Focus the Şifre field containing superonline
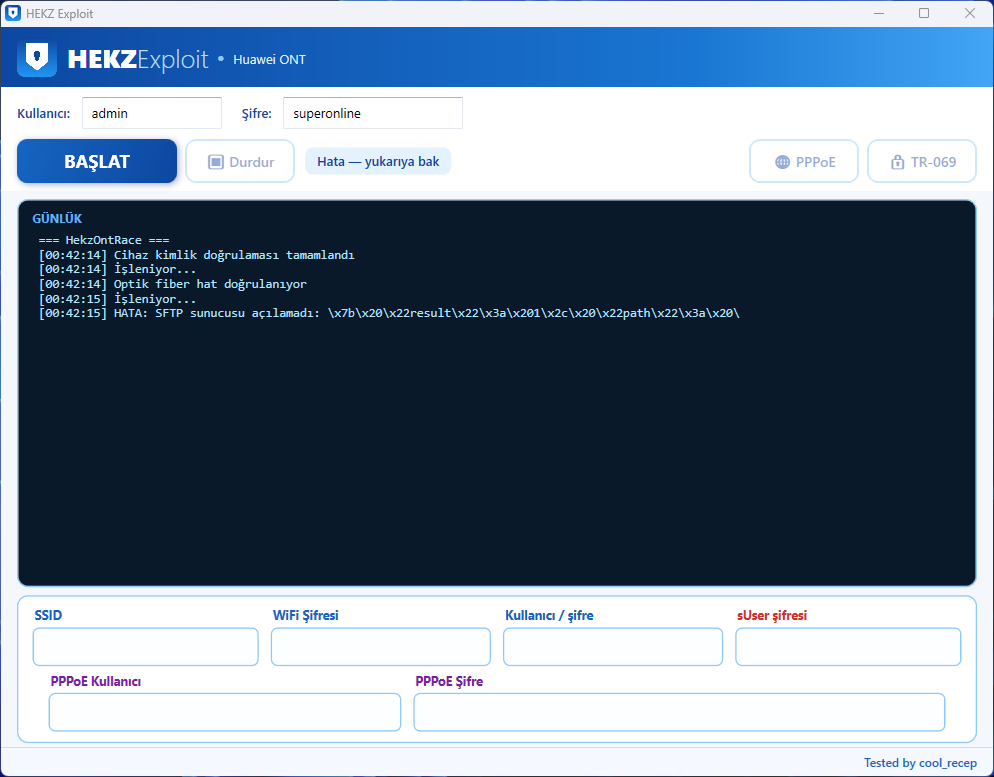994x777 pixels. click(373, 113)
